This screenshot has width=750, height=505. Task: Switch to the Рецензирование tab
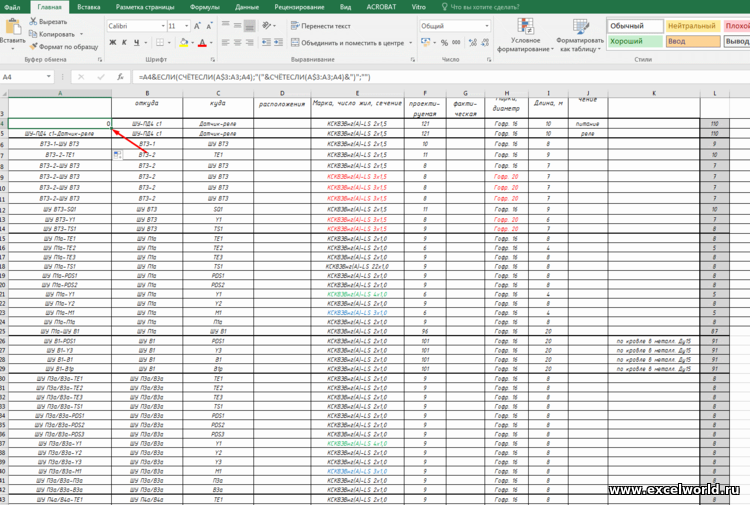[x=299, y=7]
